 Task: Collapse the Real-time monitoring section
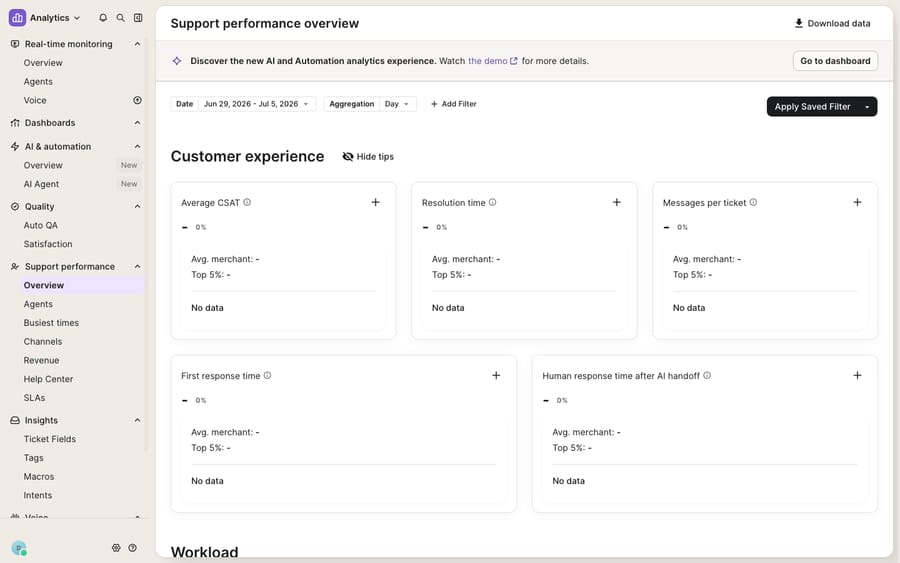(x=137, y=44)
